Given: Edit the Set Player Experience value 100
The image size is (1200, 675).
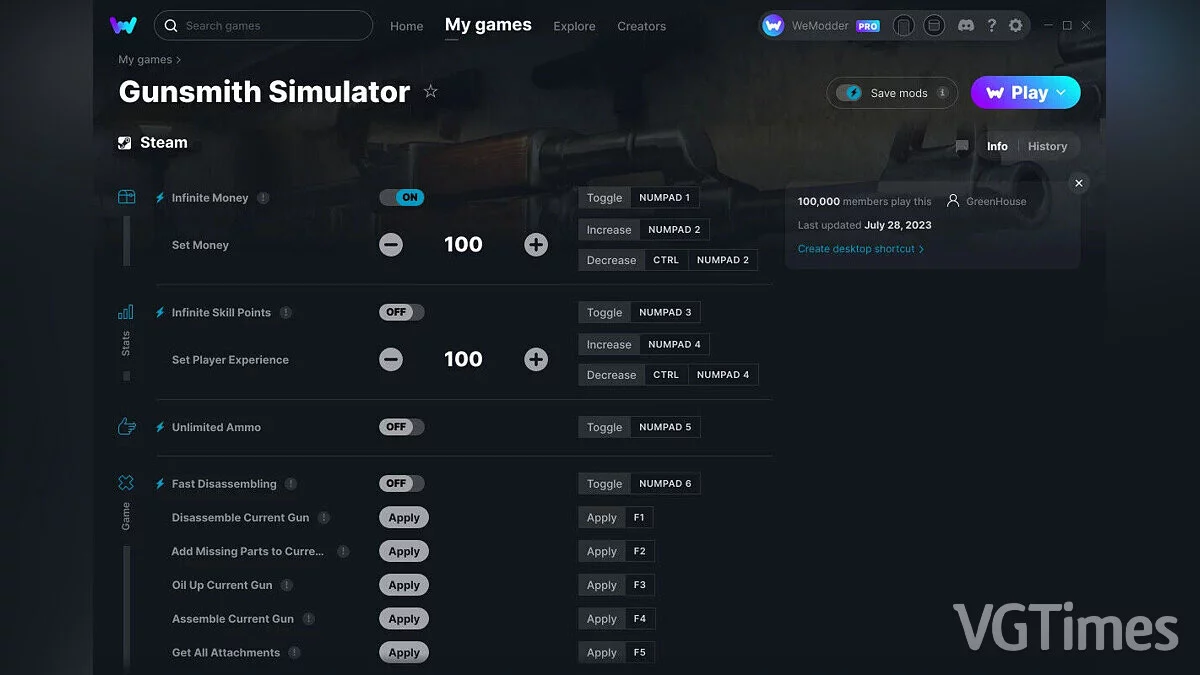Looking at the screenshot, I should 463,360.
